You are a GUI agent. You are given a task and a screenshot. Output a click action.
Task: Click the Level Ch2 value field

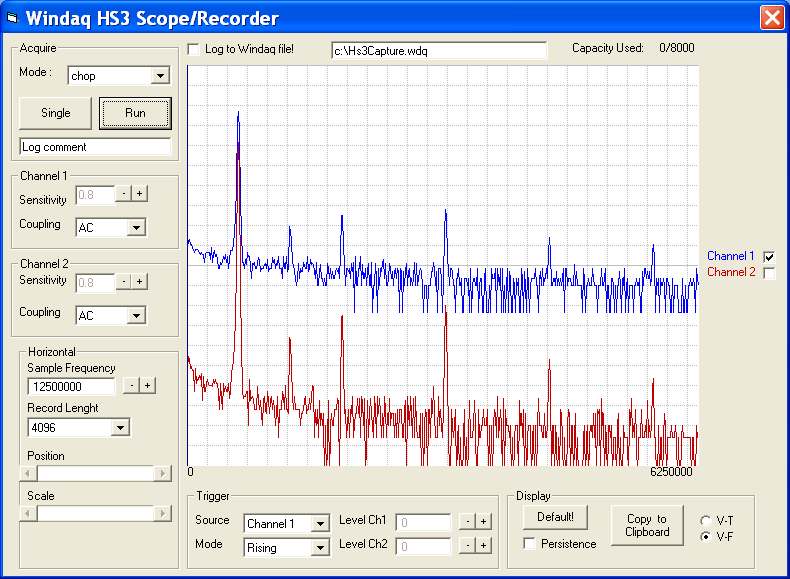coord(423,546)
